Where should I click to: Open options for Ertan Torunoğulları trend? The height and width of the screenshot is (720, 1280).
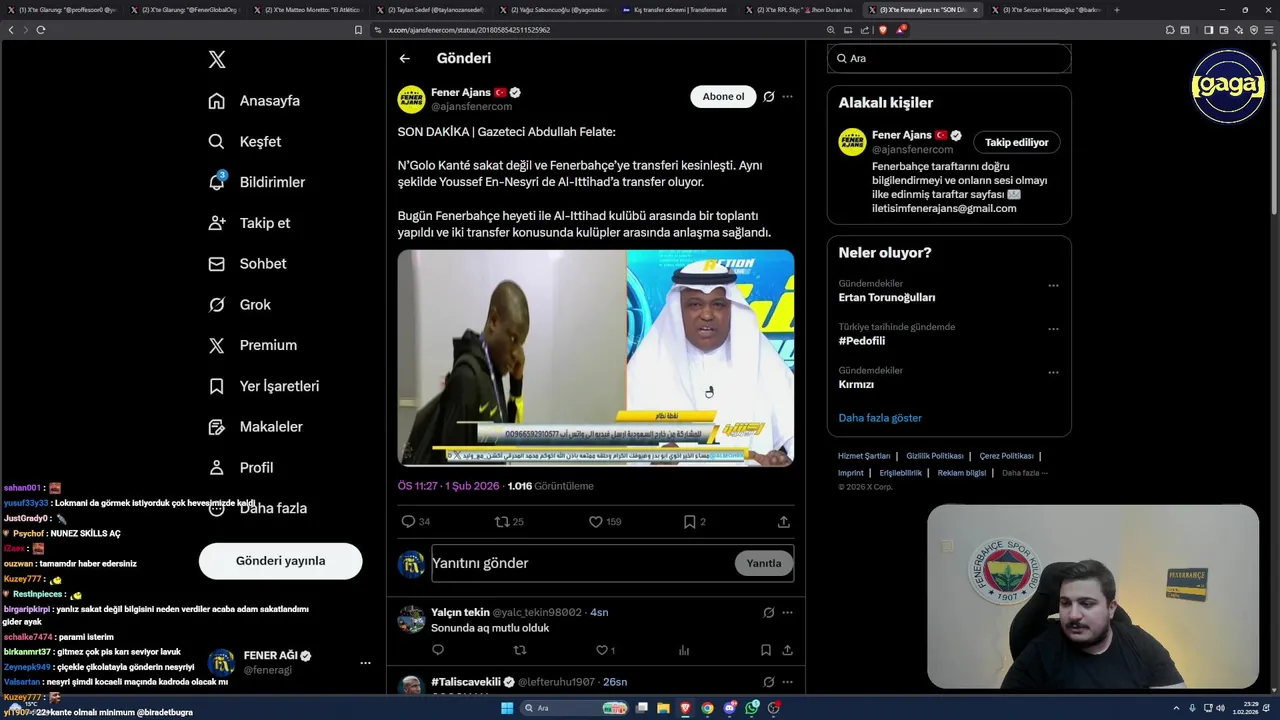tap(1053, 286)
